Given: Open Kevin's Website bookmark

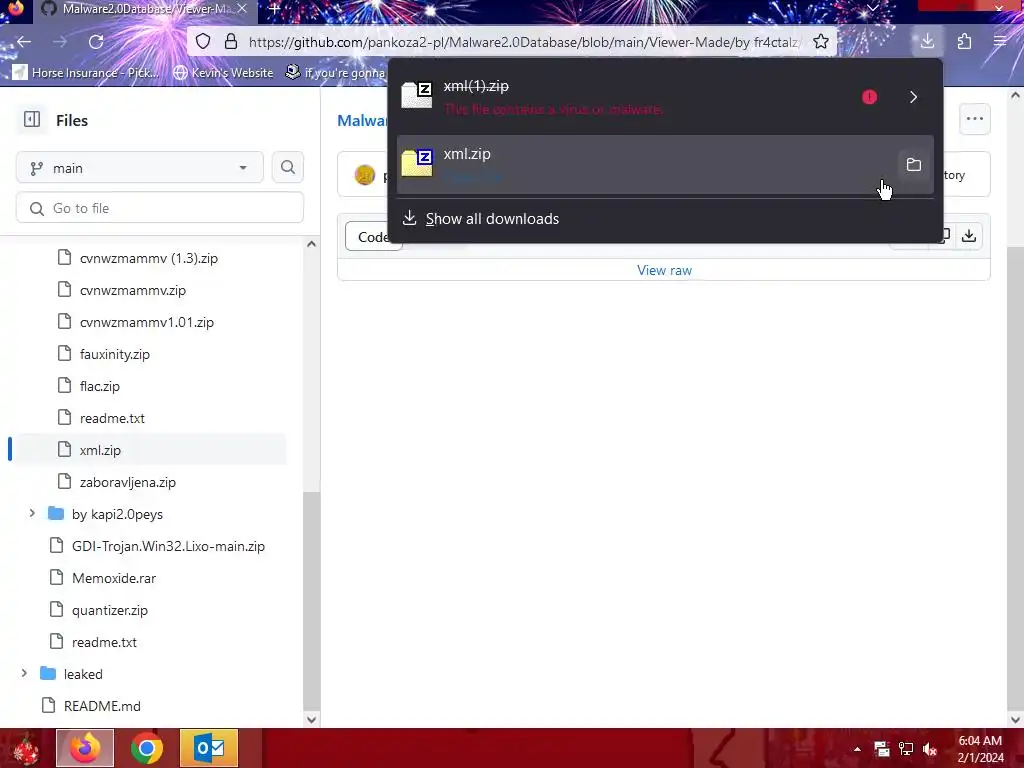Looking at the screenshot, I should pos(223,72).
